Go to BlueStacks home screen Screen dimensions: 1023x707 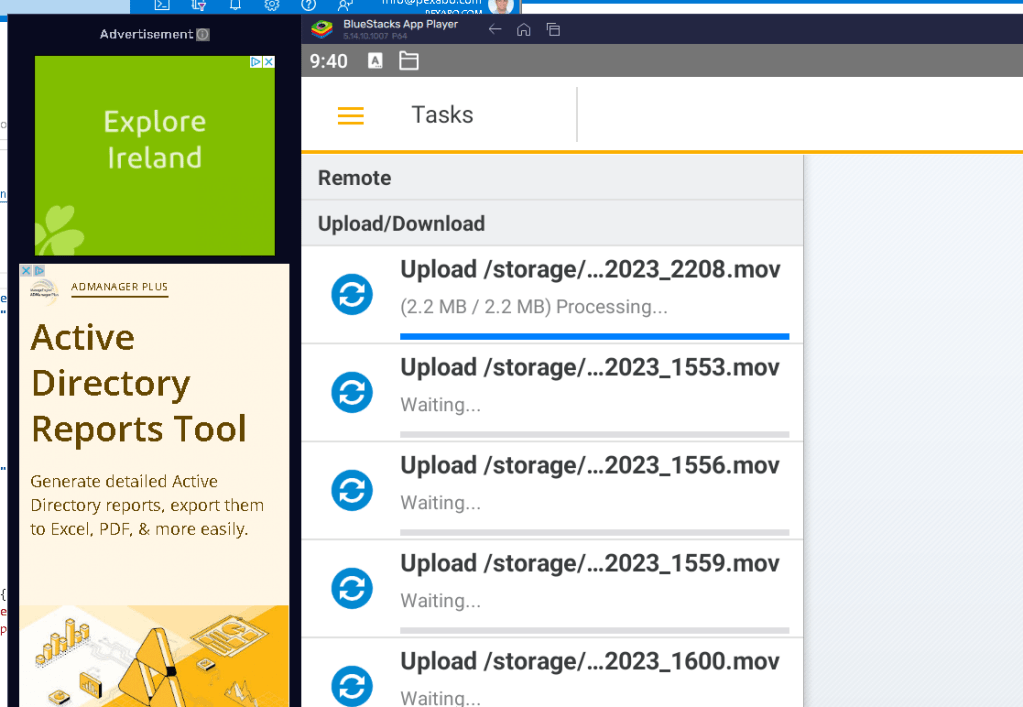(523, 29)
